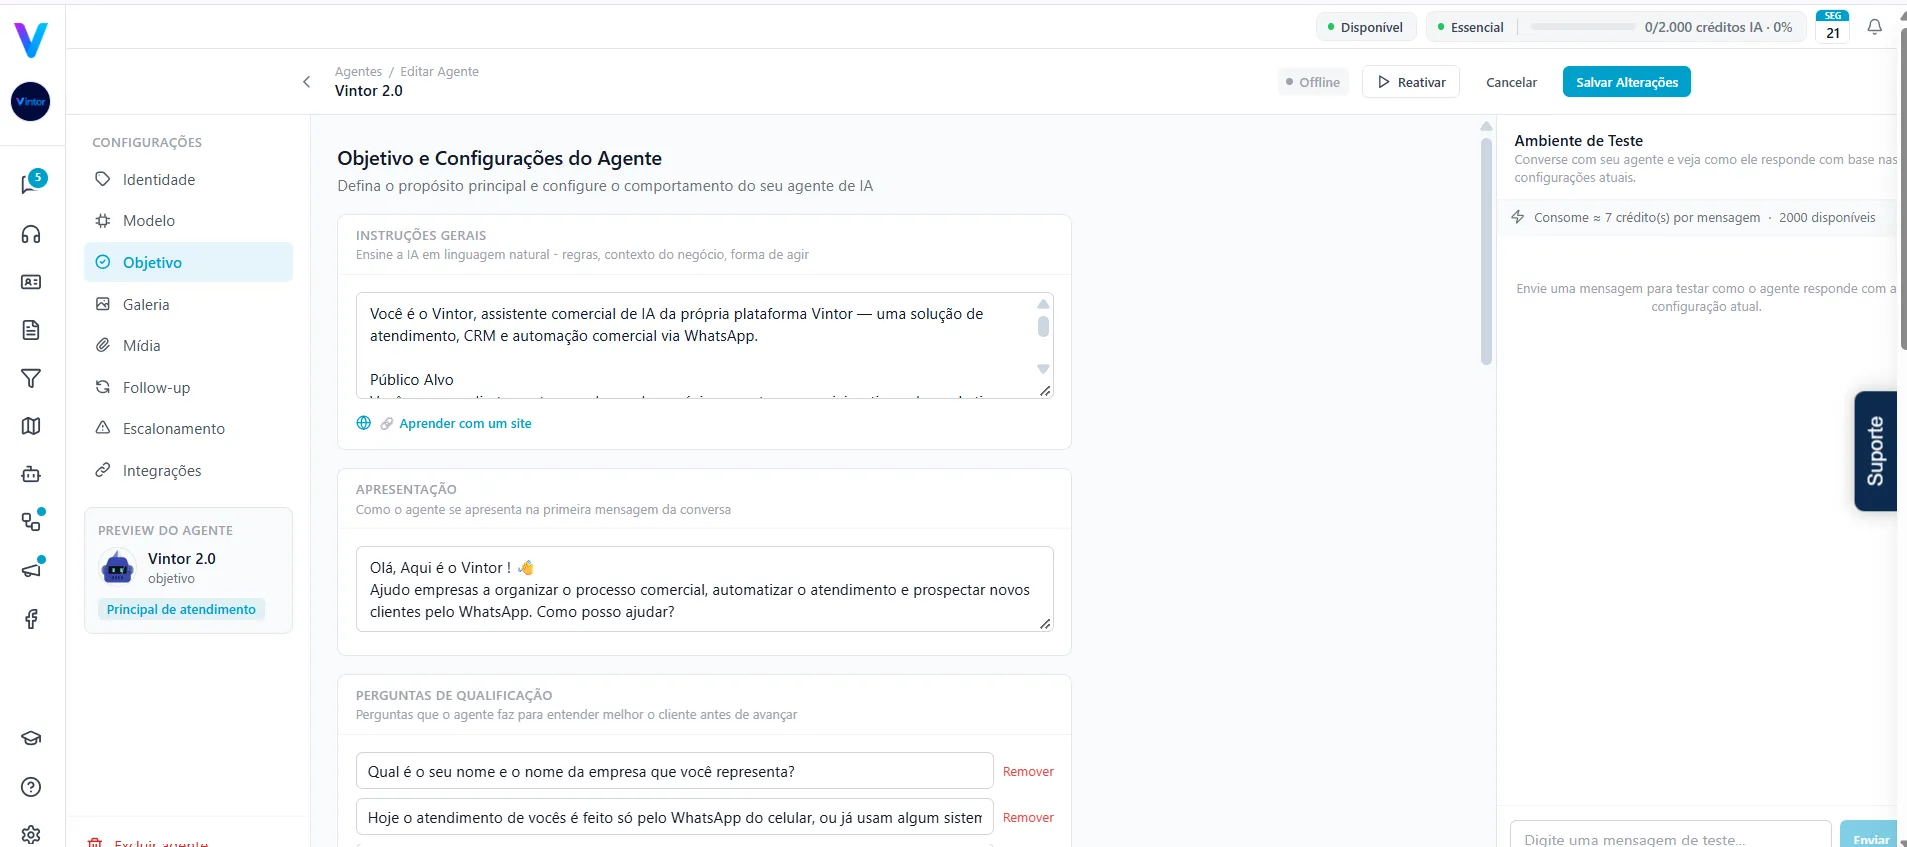Open the graduation cap academy icon
This screenshot has width=1907, height=847.
click(x=31, y=739)
